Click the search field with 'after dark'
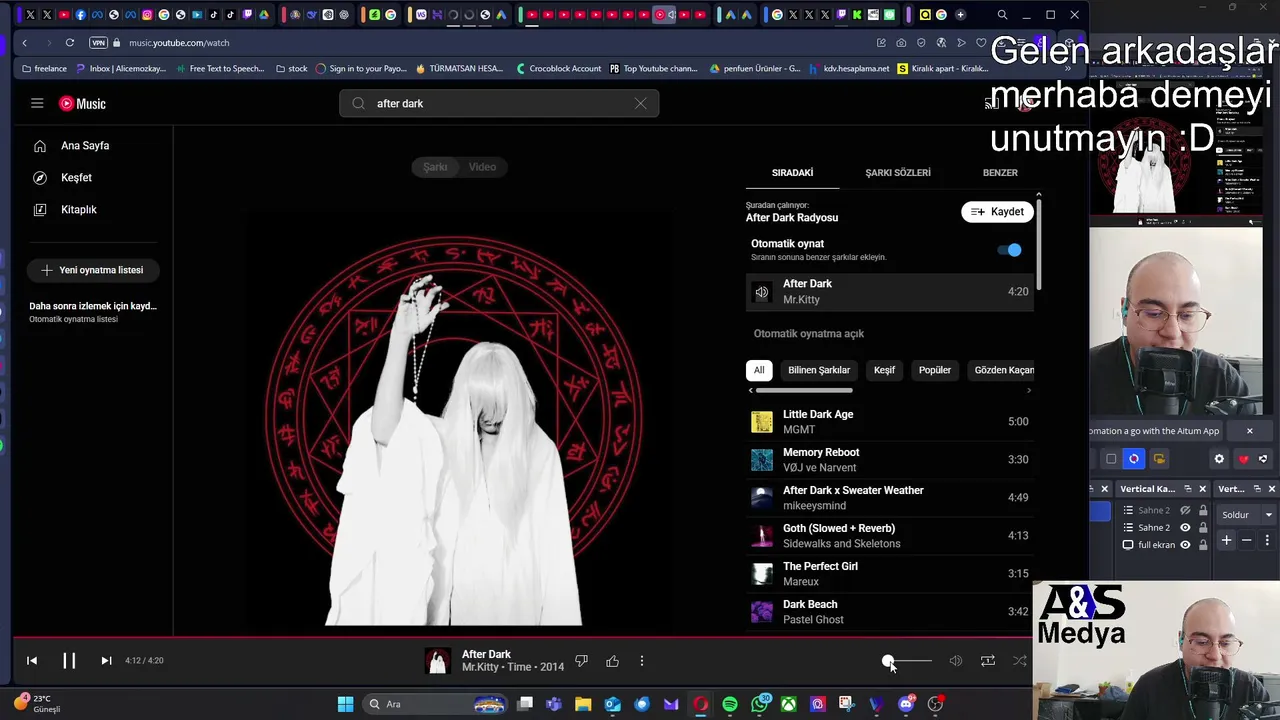This screenshot has width=1280, height=720. tap(498, 103)
